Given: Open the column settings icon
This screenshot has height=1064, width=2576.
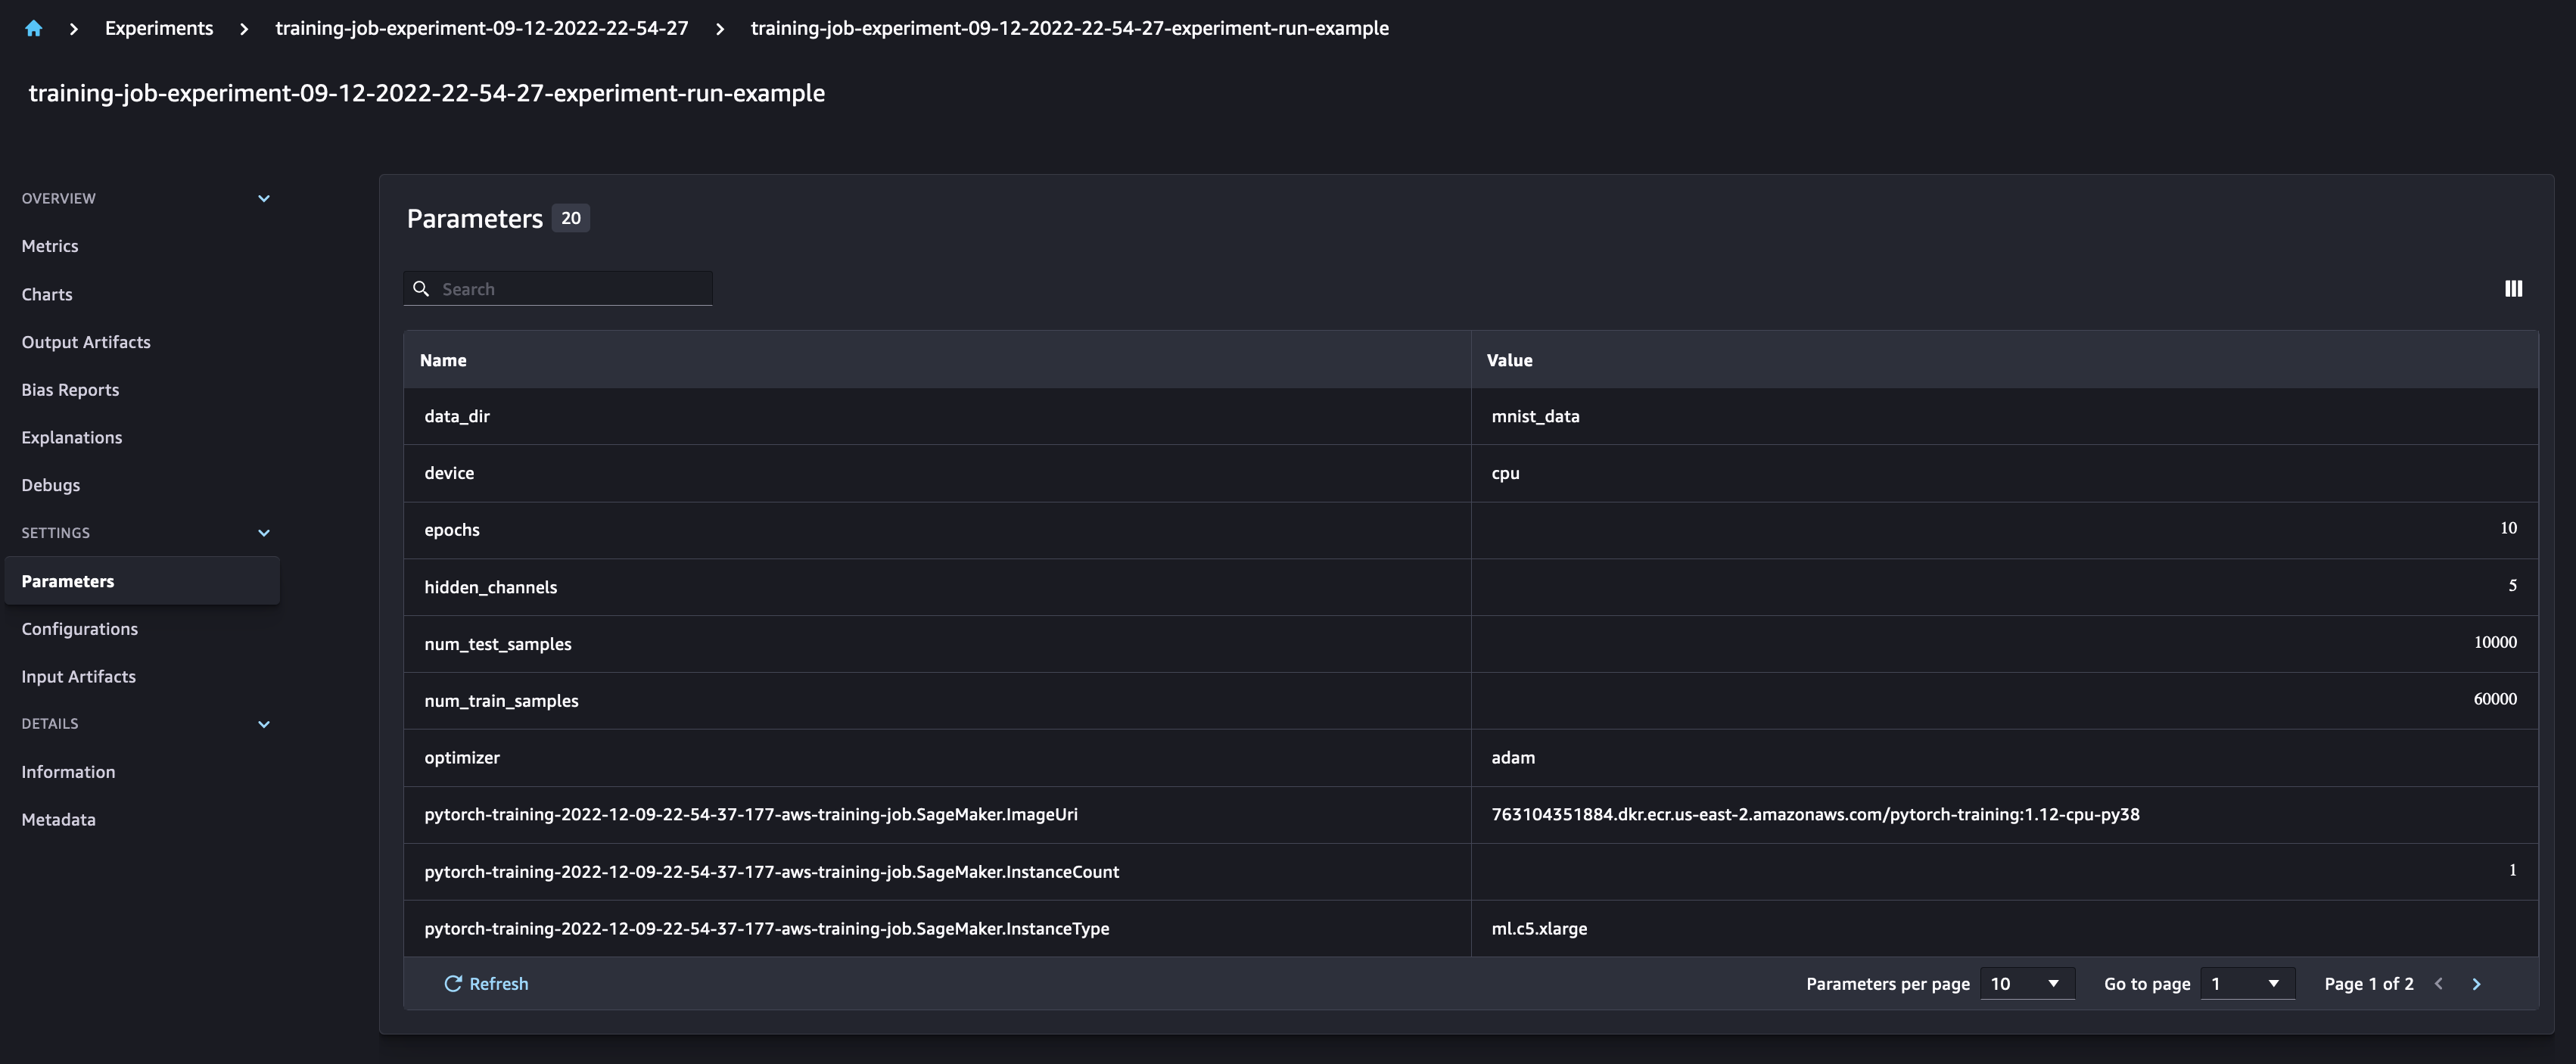Looking at the screenshot, I should coord(2513,289).
